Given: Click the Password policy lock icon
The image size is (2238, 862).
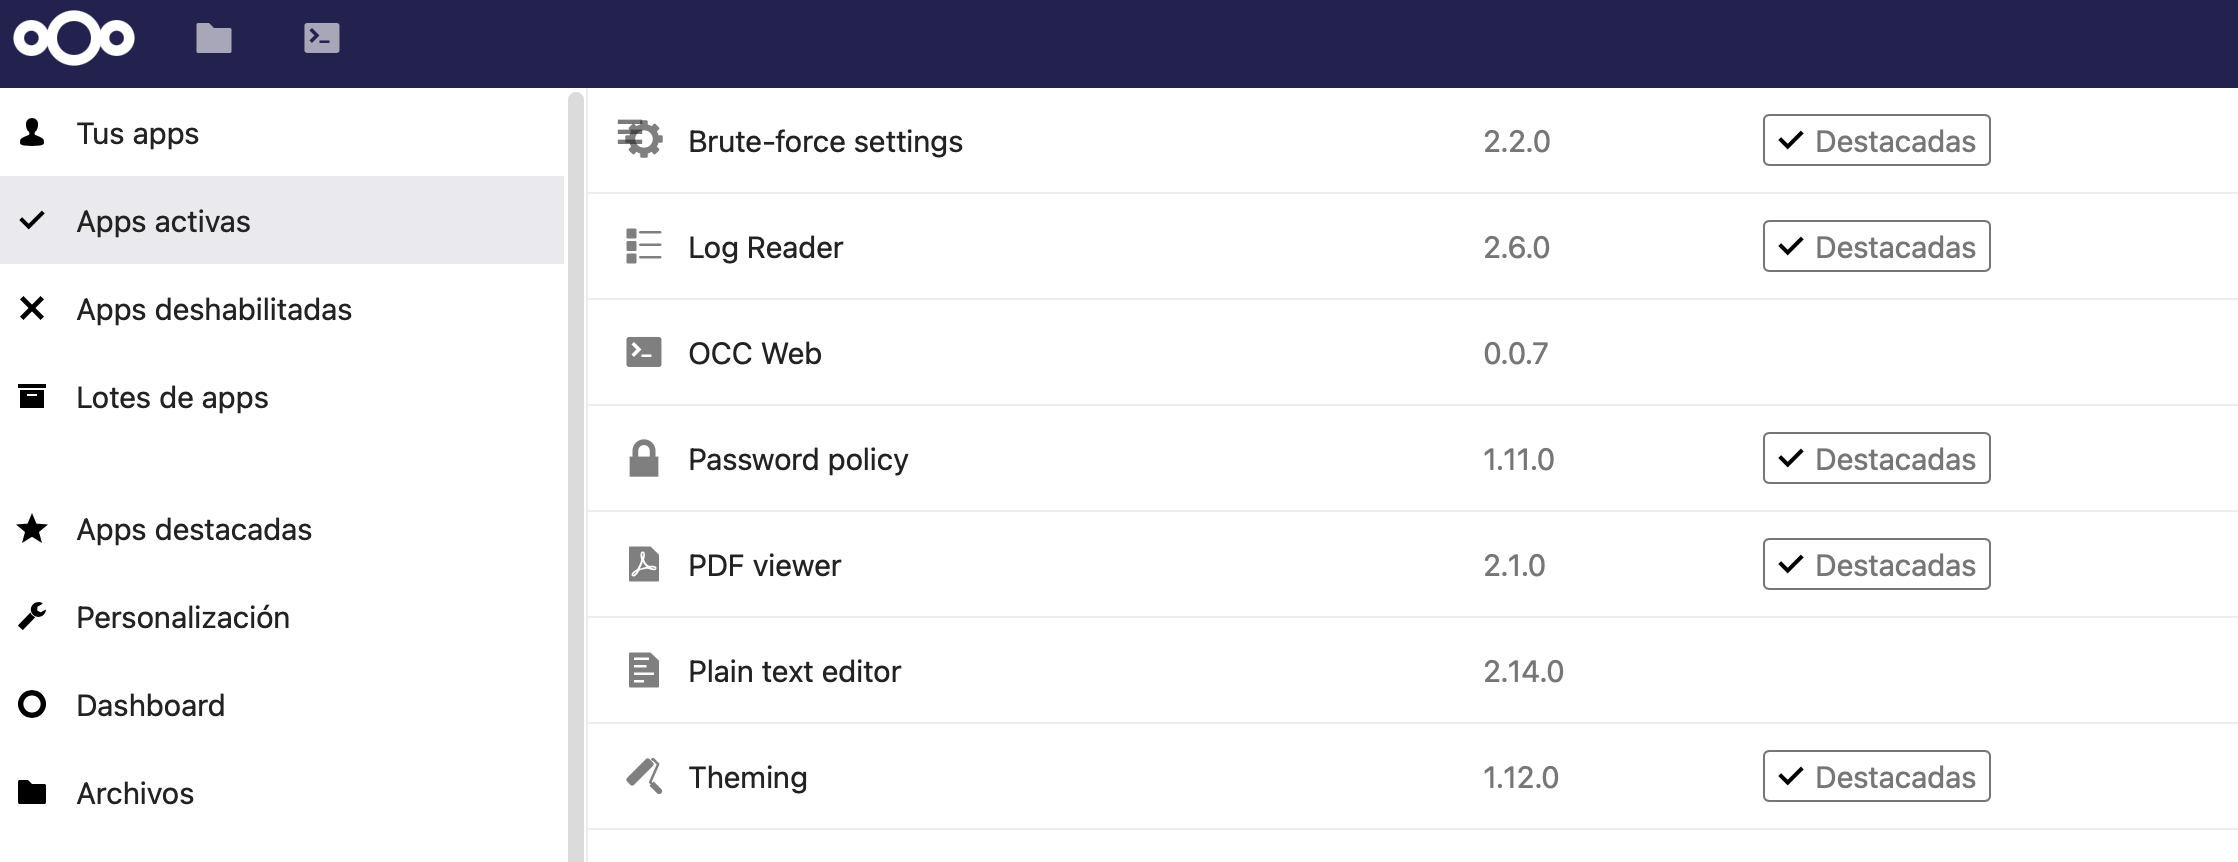Looking at the screenshot, I should (643, 458).
